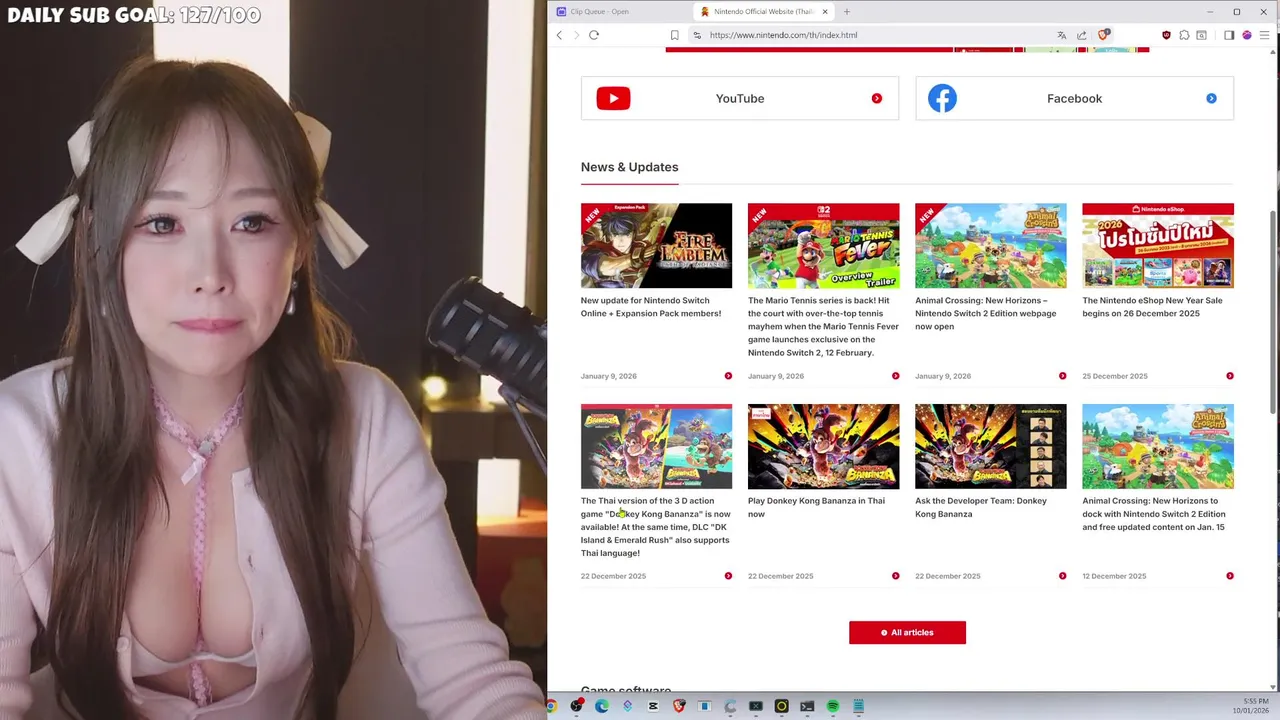The height and width of the screenshot is (720, 1280).
Task: Open the Facebook social link
Action: click(1074, 98)
